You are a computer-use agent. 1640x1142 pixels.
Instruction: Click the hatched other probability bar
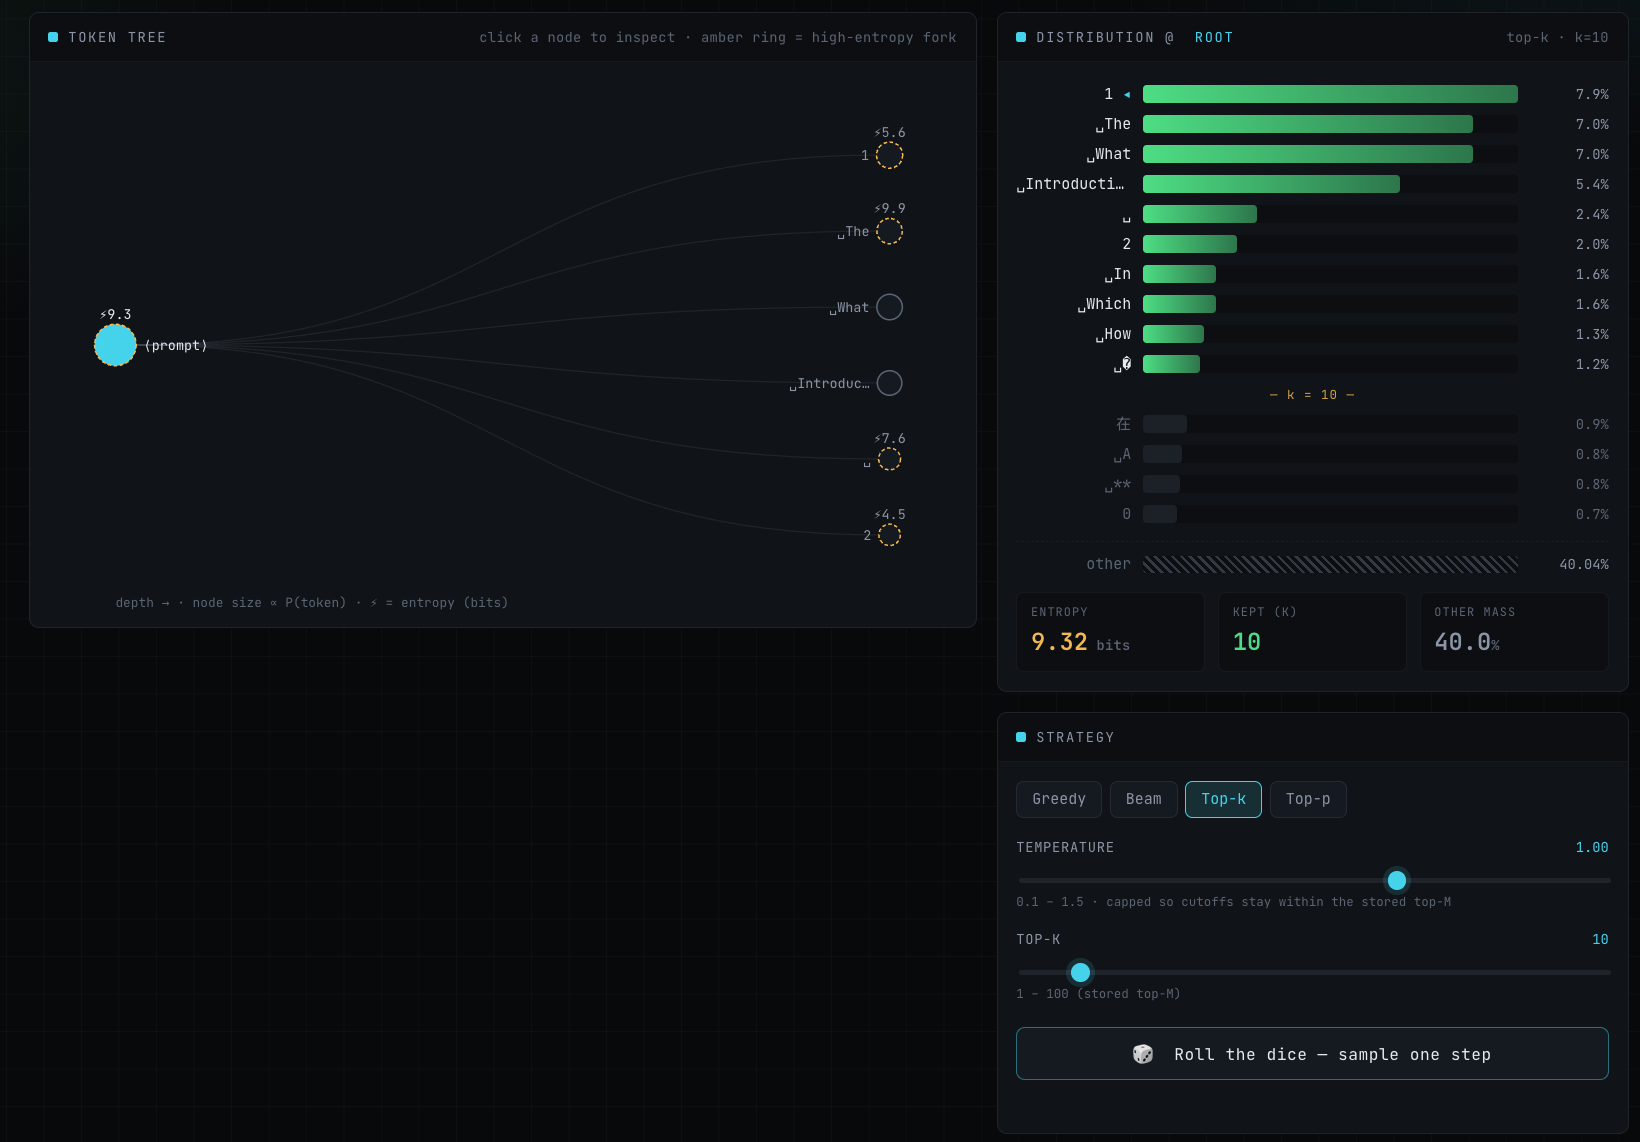pyautogui.click(x=1330, y=564)
